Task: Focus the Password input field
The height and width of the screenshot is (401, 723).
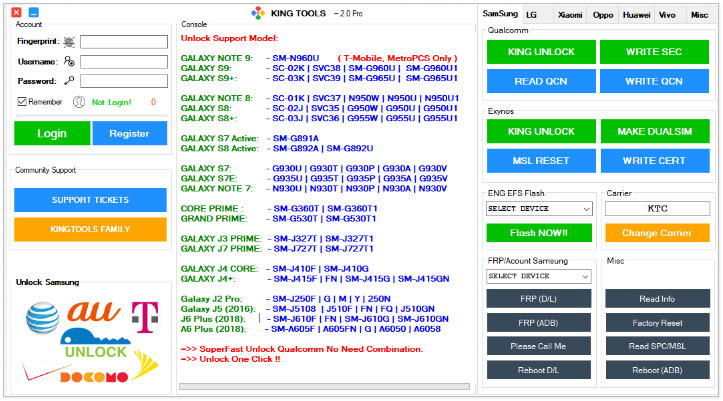Action: pos(124,81)
